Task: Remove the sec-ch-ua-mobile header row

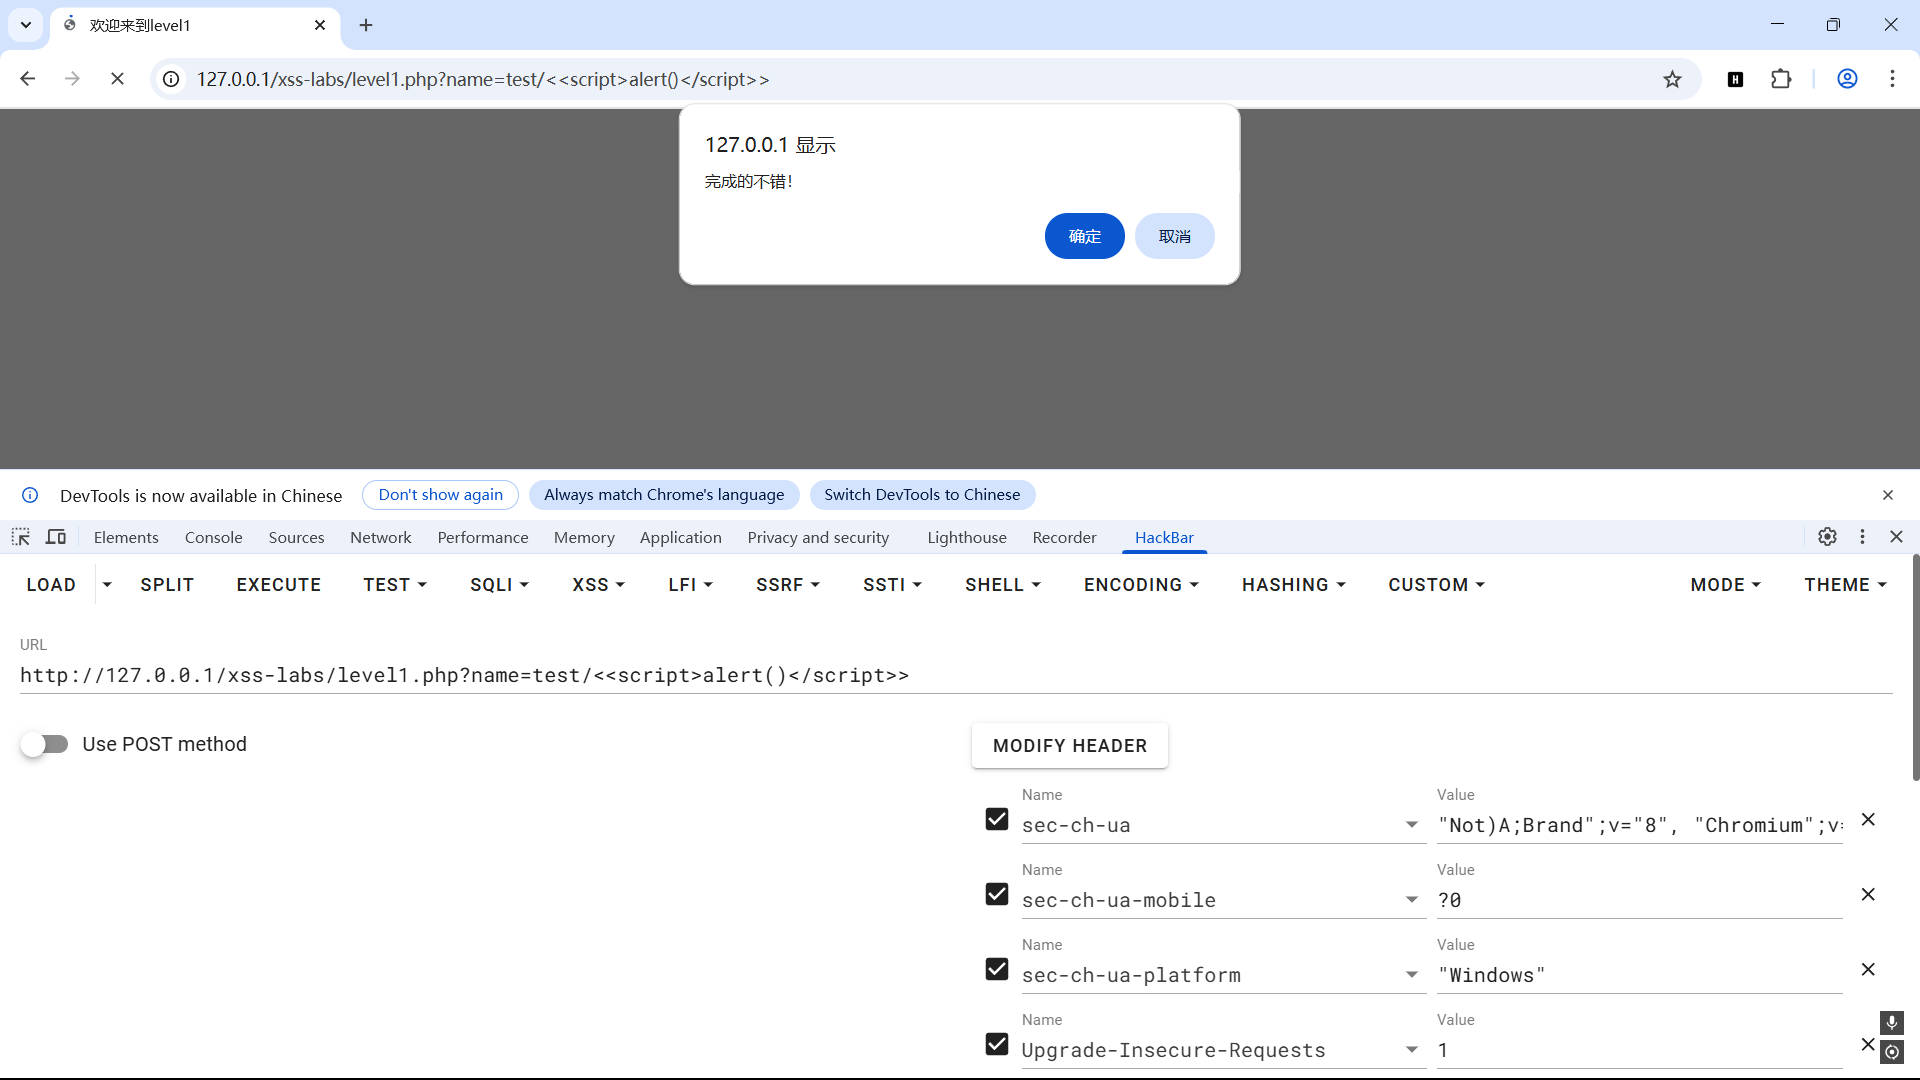Action: (x=1868, y=894)
